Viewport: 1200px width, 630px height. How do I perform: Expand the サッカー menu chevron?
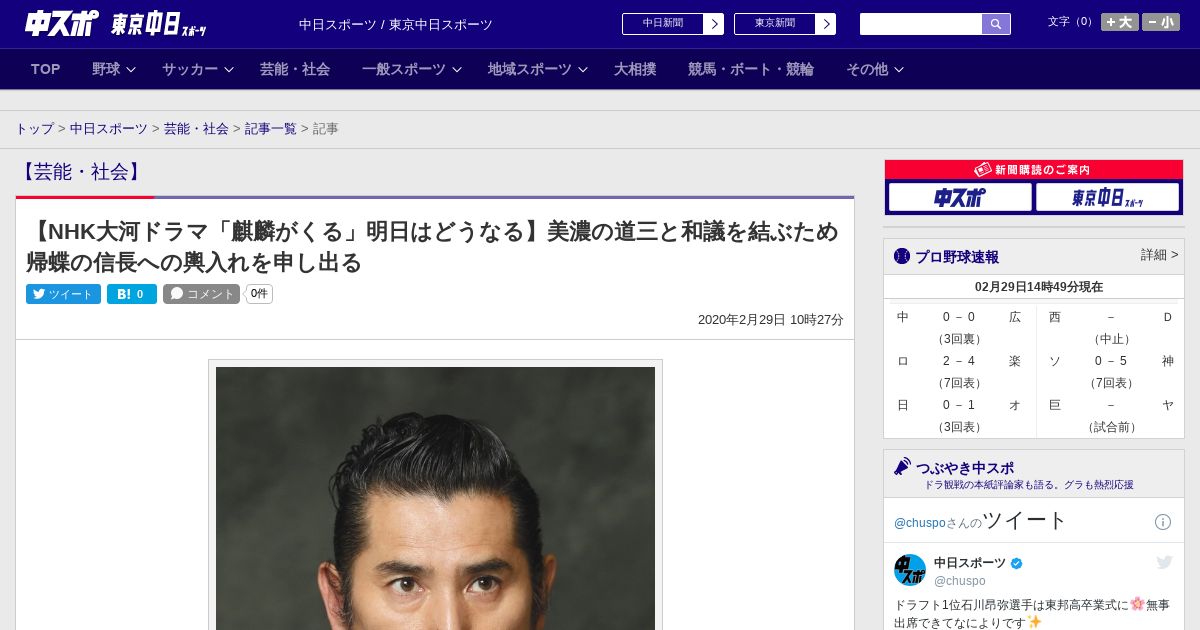pyautogui.click(x=229, y=70)
